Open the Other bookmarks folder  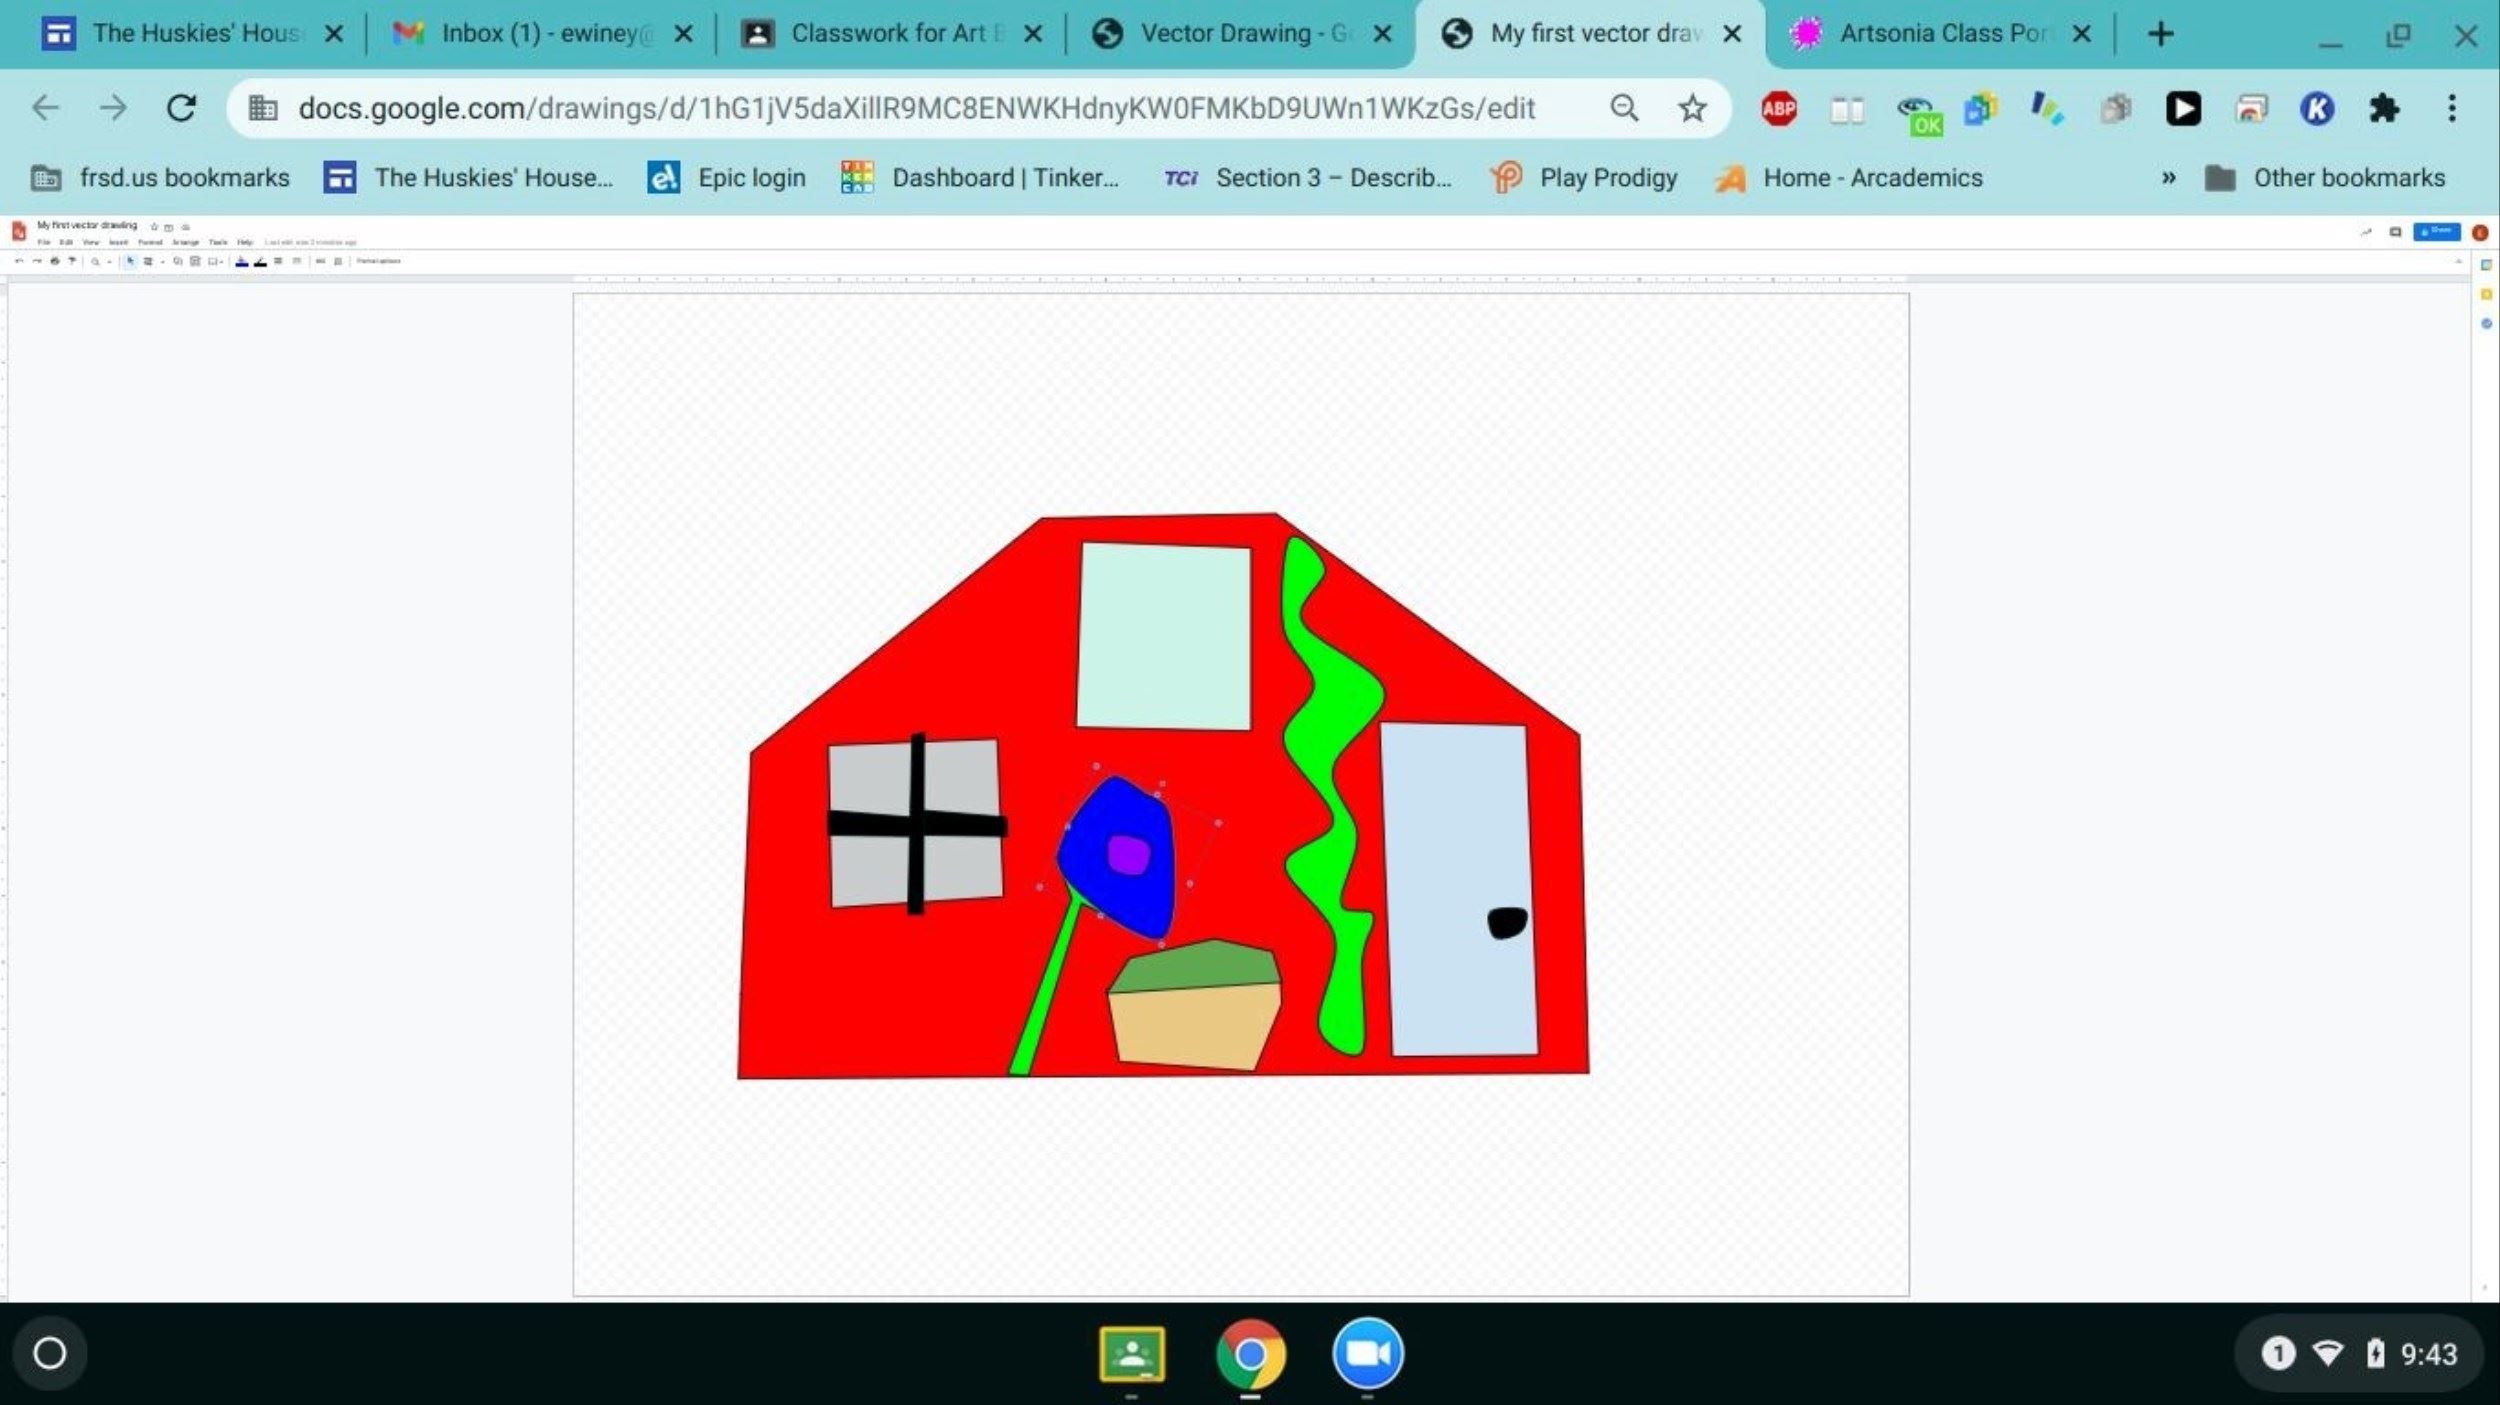tap(2326, 178)
